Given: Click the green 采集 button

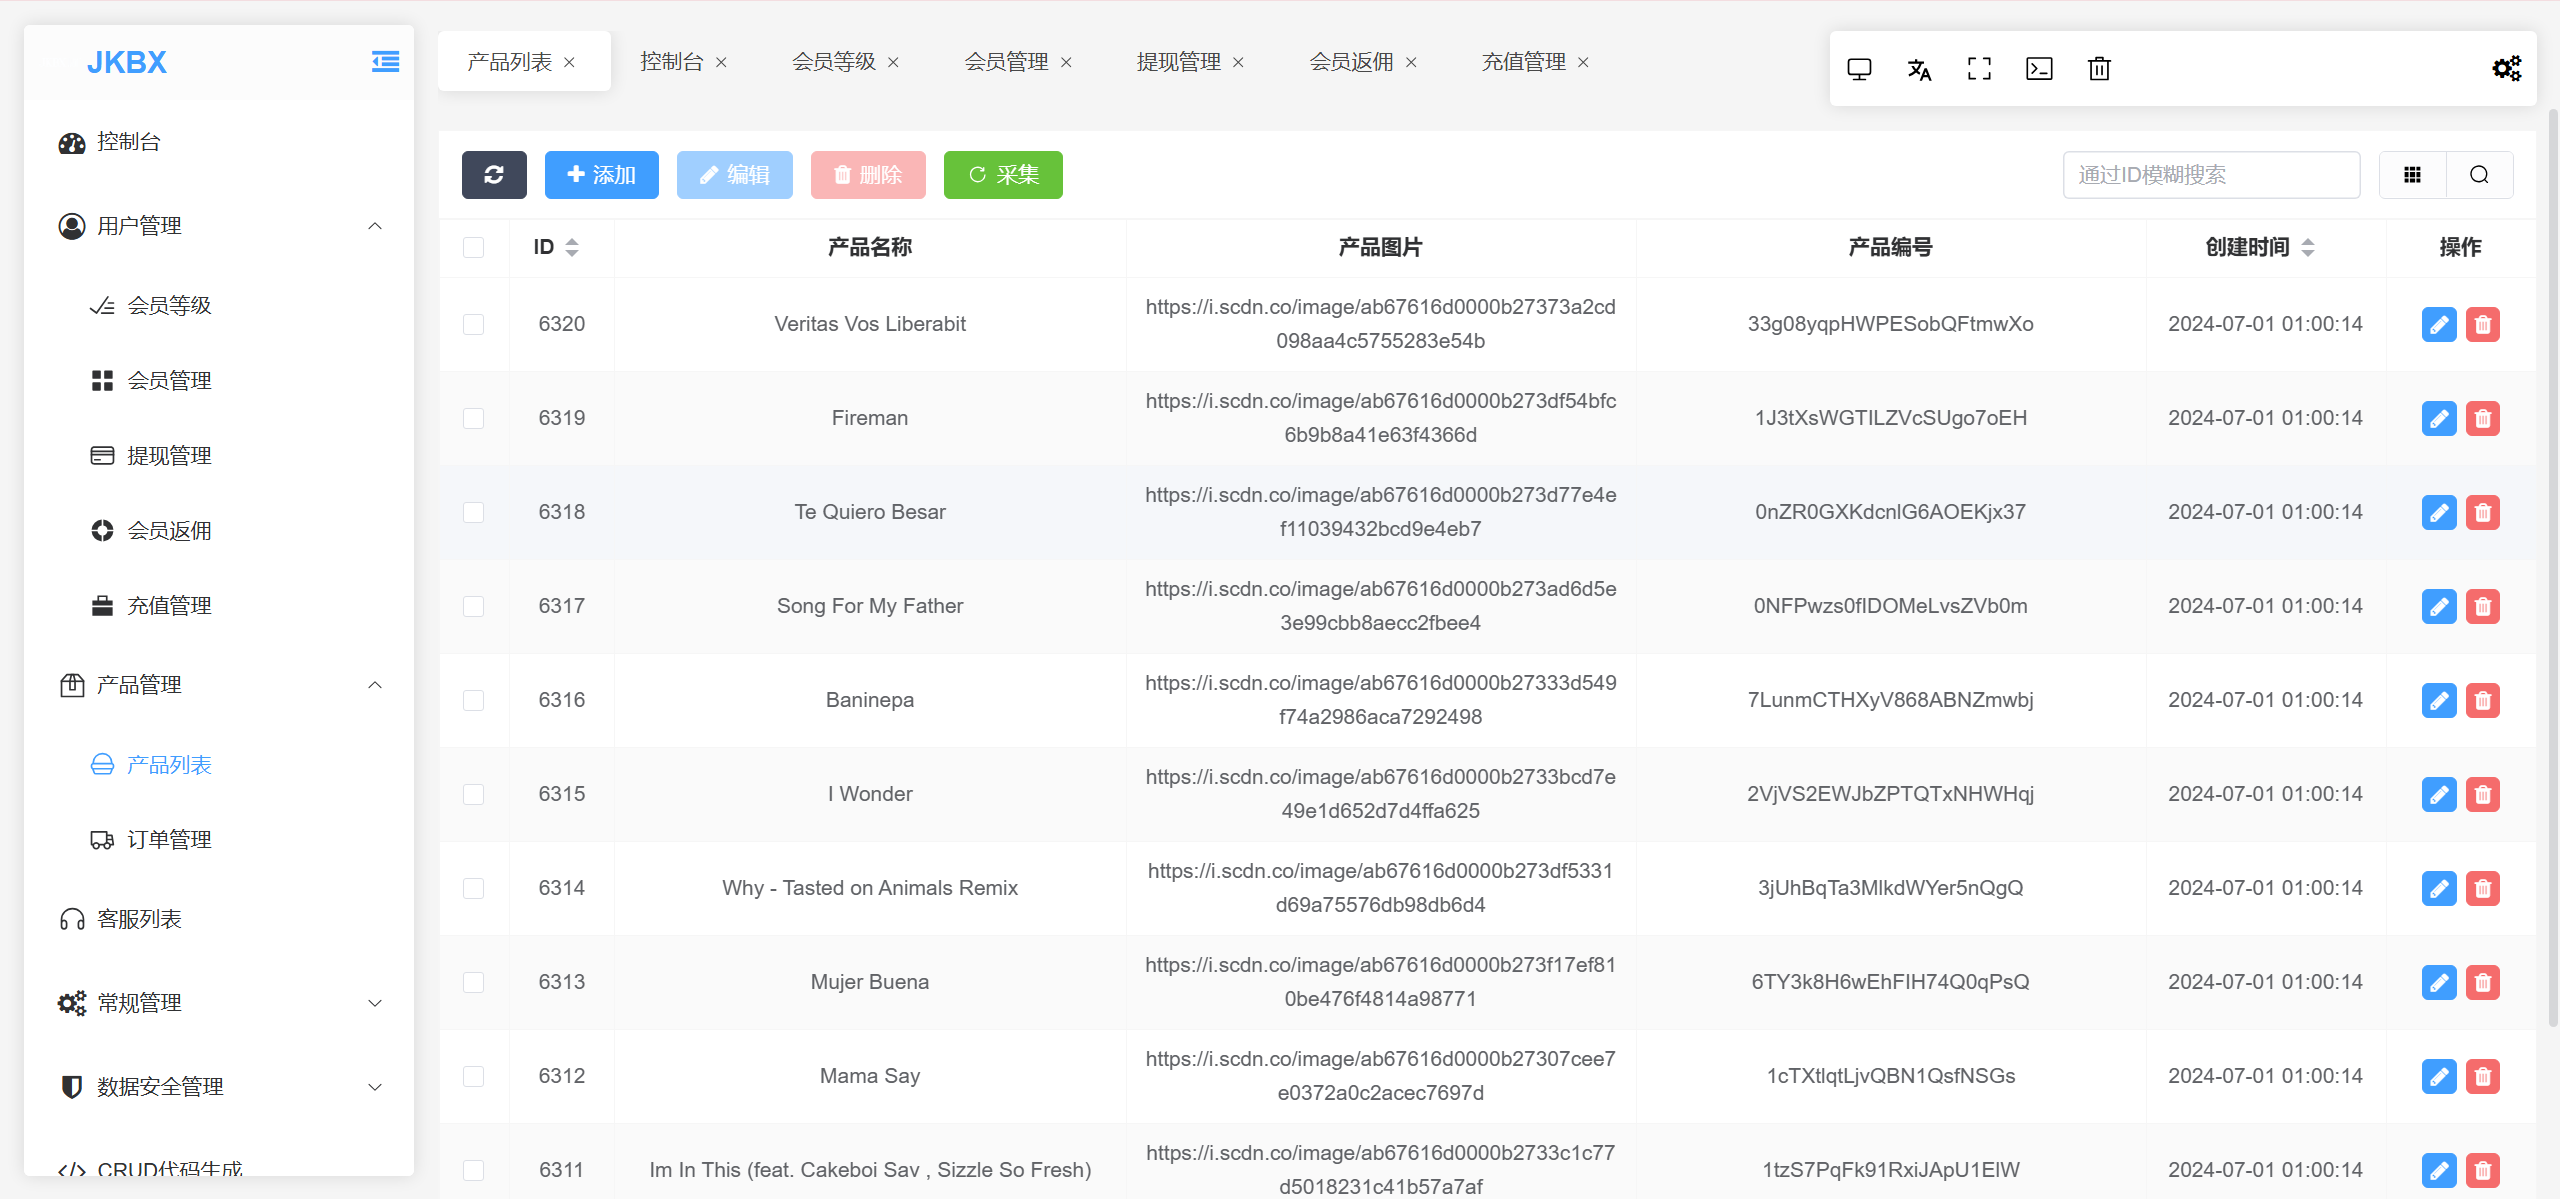Looking at the screenshot, I should click(1003, 175).
